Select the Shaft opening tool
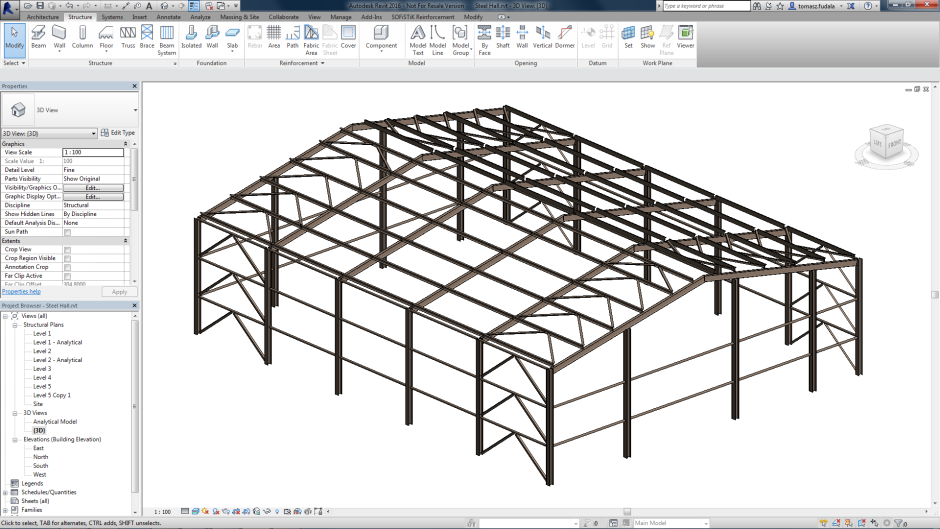Screen dimensions: 940x529 coord(503,37)
